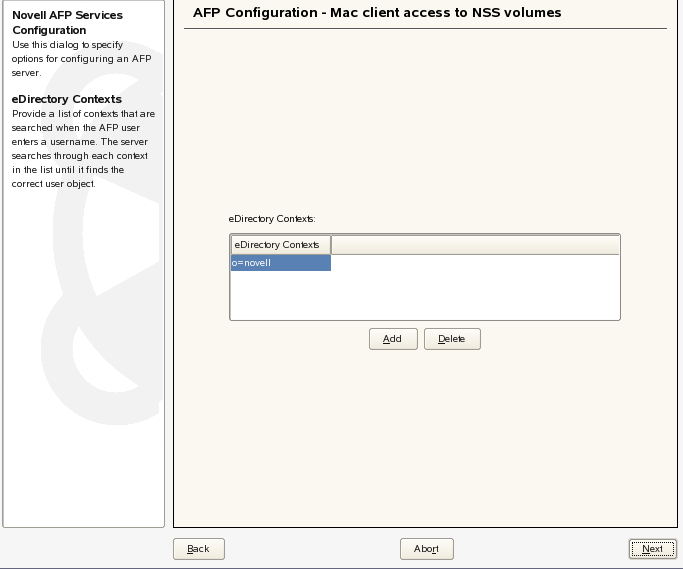The height and width of the screenshot is (569, 683).
Task: Click the "eDirectory Contexts:" label above the table
Action: 272,217
